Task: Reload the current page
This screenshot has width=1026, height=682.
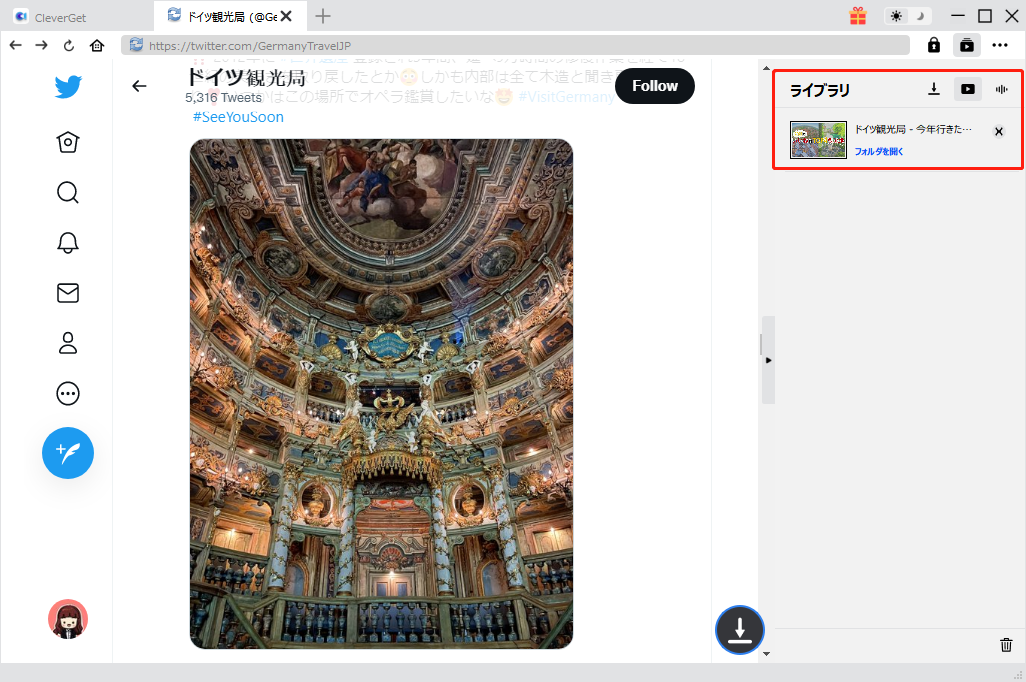Action: point(69,45)
